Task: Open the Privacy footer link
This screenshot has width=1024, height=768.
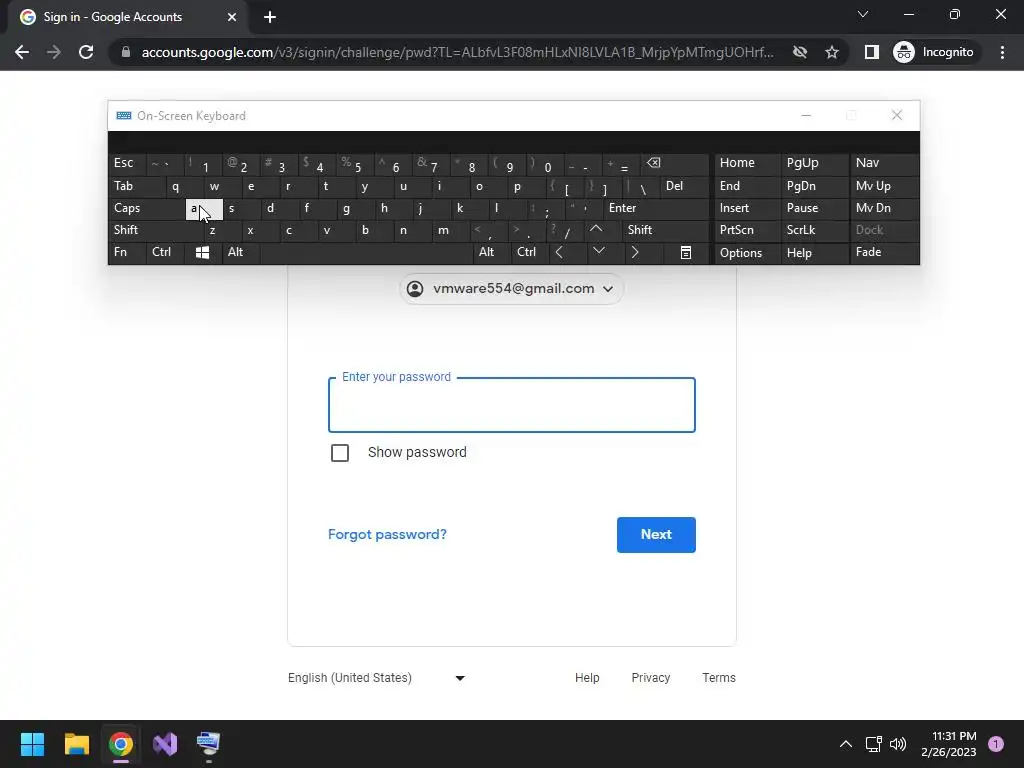Action: [x=650, y=678]
